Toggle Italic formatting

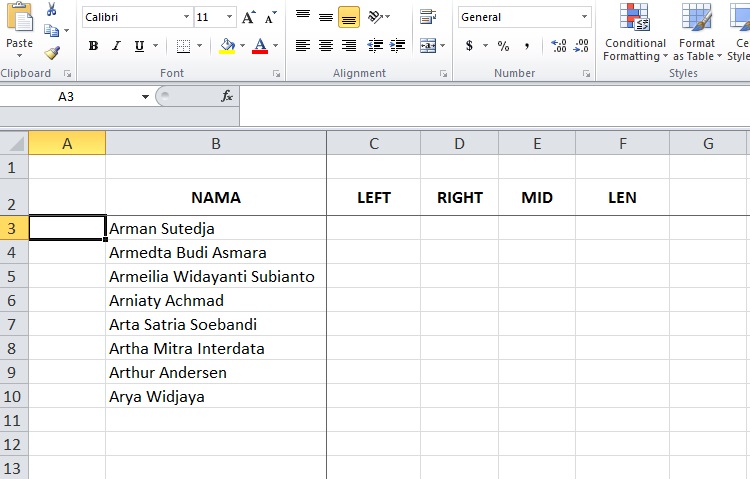coord(116,46)
